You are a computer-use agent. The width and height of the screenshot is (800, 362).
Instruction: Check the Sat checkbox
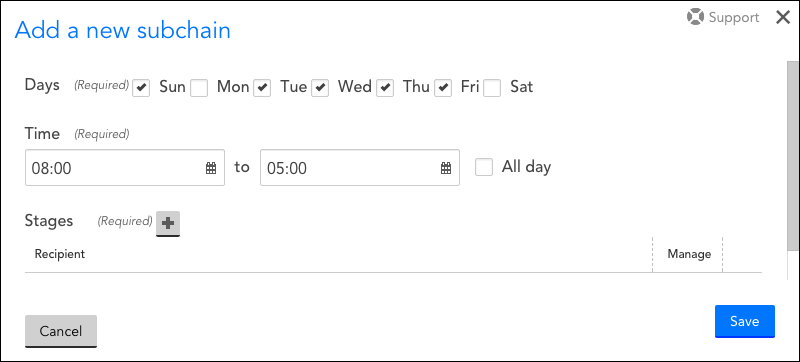[x=492, y=88]
